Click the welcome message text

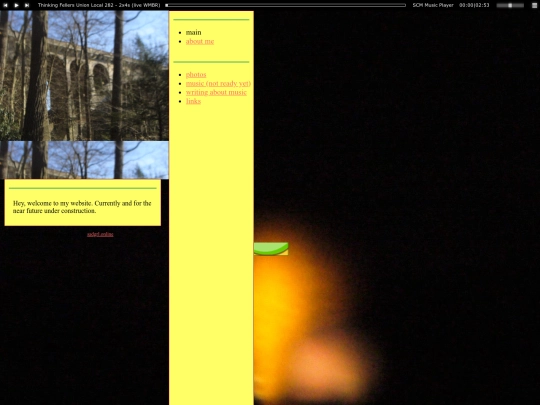point(82,207)
